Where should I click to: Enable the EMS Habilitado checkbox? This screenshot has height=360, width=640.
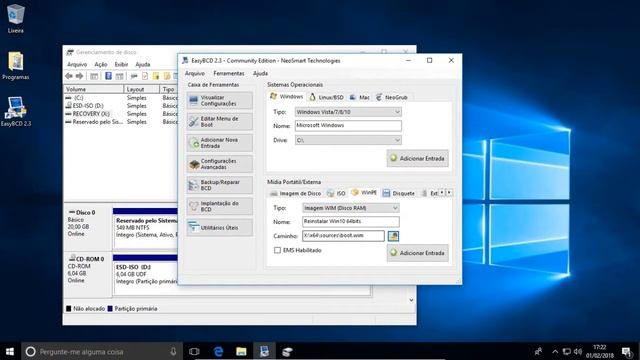tap(277, 250)
